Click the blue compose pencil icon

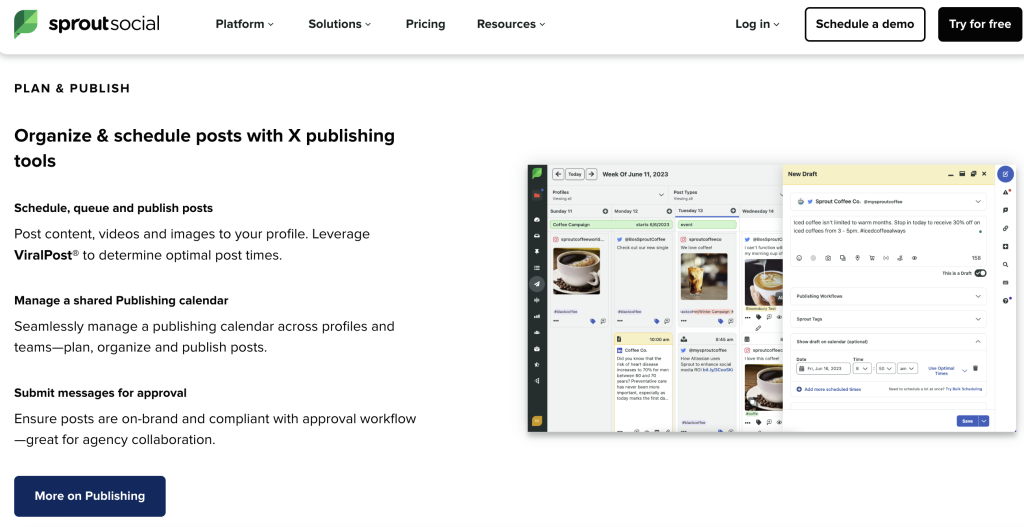click(x=1005, y=174)
